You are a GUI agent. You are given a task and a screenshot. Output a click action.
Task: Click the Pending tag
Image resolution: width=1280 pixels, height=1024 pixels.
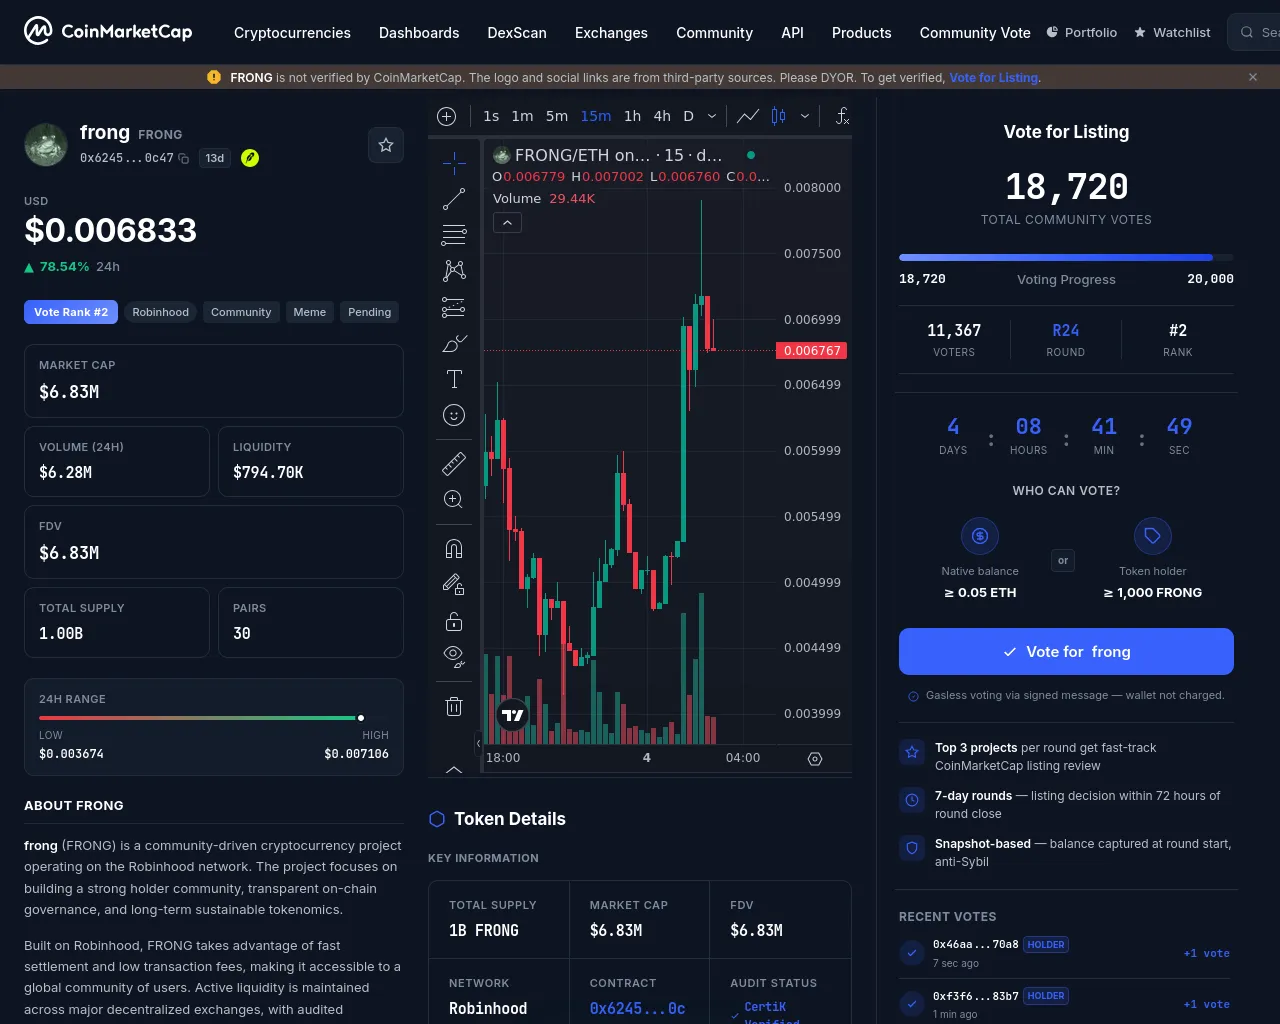click(x=369, y=312)
